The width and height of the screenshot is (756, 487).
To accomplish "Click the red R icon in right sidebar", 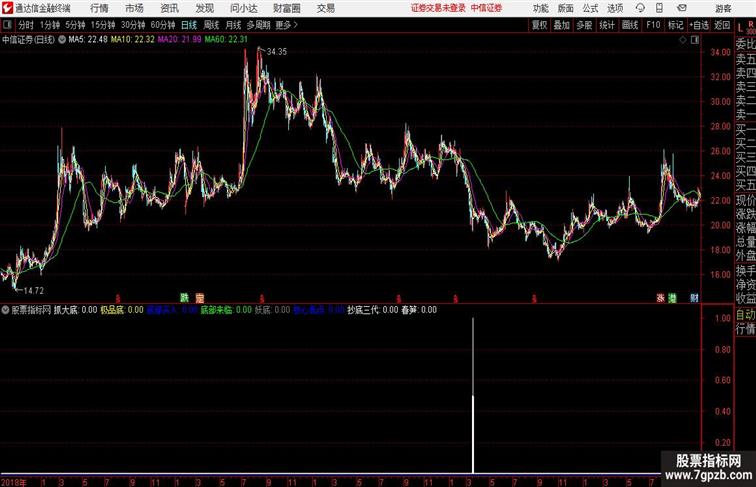I will click(750, 24).
